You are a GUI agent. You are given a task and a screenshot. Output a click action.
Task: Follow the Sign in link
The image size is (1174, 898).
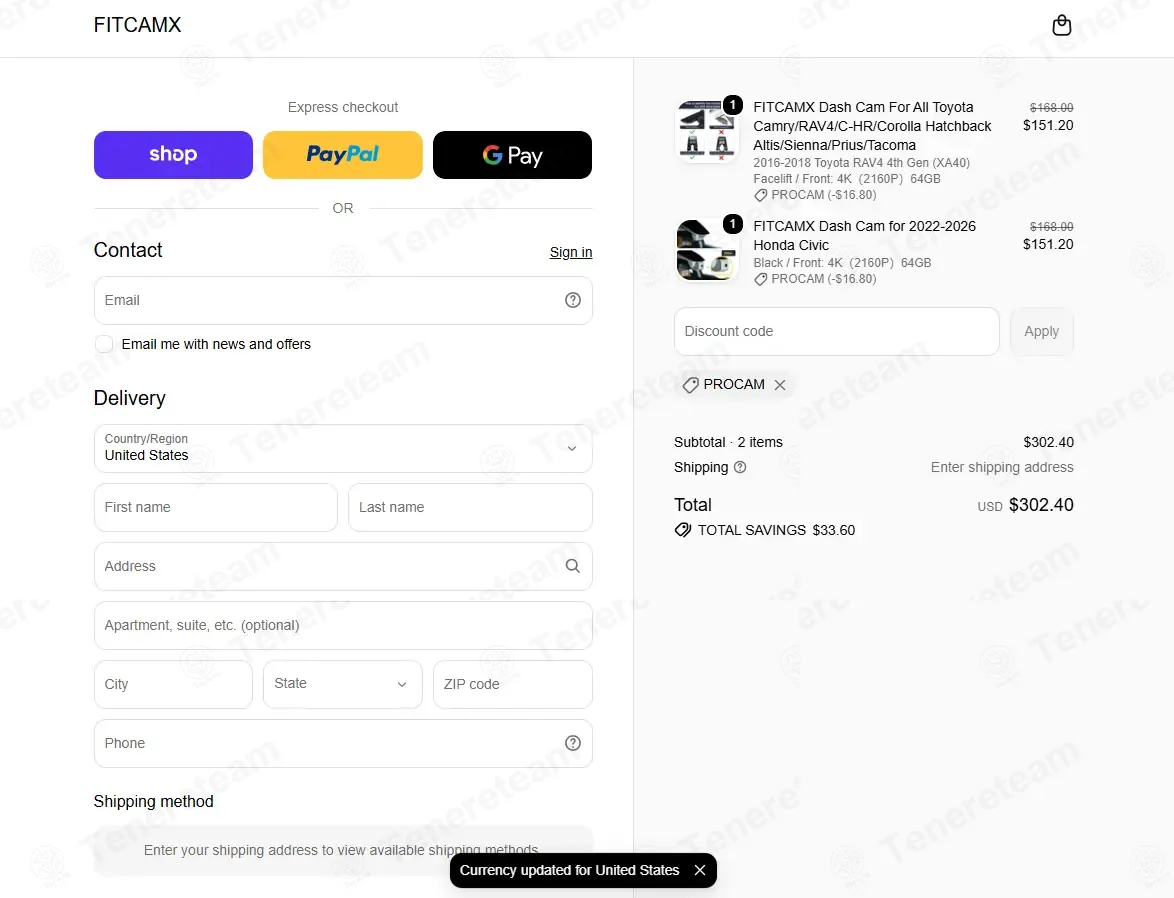[571, 252]
